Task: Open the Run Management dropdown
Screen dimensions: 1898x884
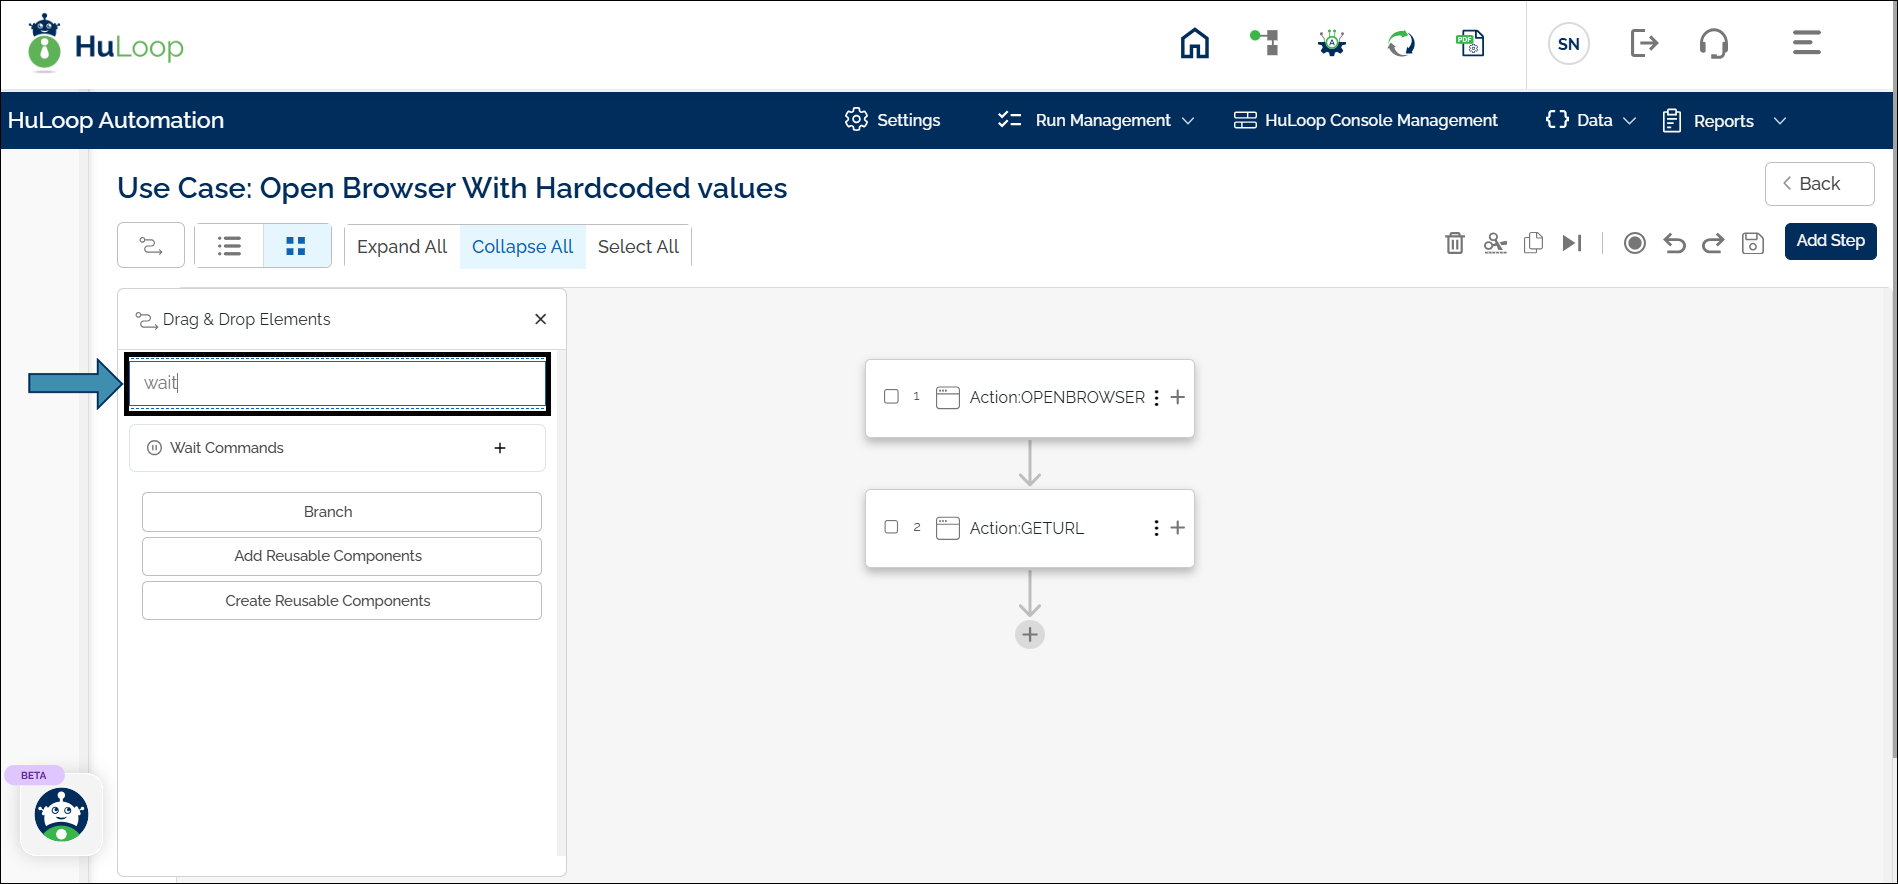Action: point(1096,120)
